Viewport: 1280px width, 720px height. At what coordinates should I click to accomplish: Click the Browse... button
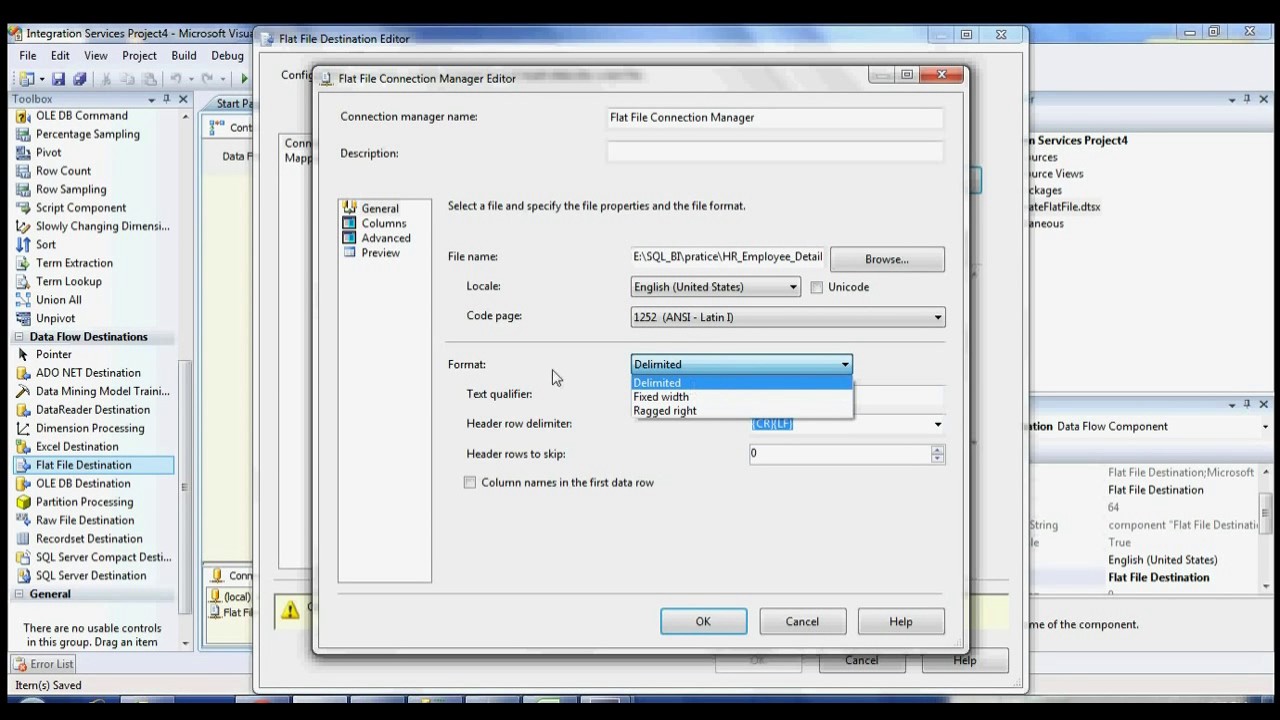click(x=887, y=259)
